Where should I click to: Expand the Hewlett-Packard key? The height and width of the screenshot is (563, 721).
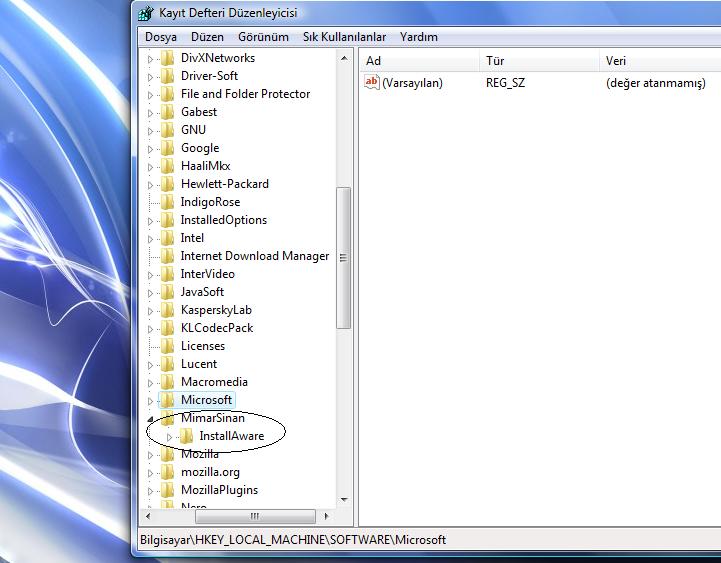pos(150,185)
